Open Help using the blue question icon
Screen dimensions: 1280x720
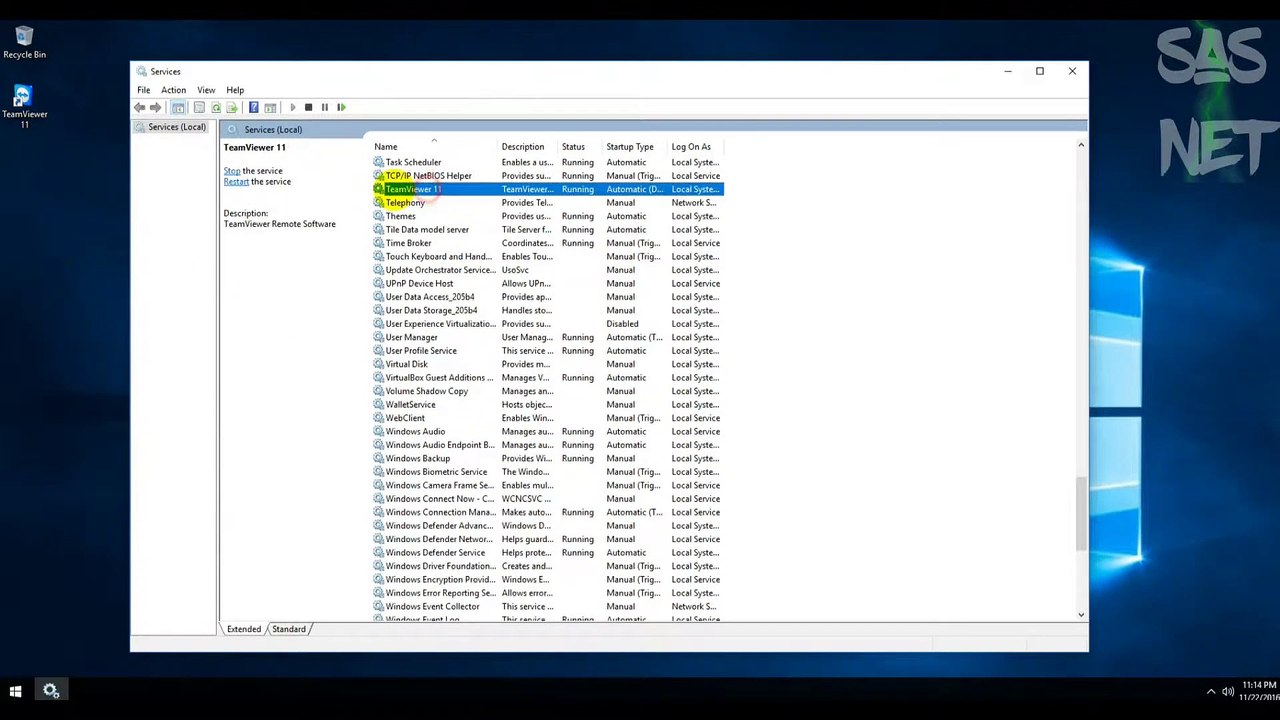(254, 107)
